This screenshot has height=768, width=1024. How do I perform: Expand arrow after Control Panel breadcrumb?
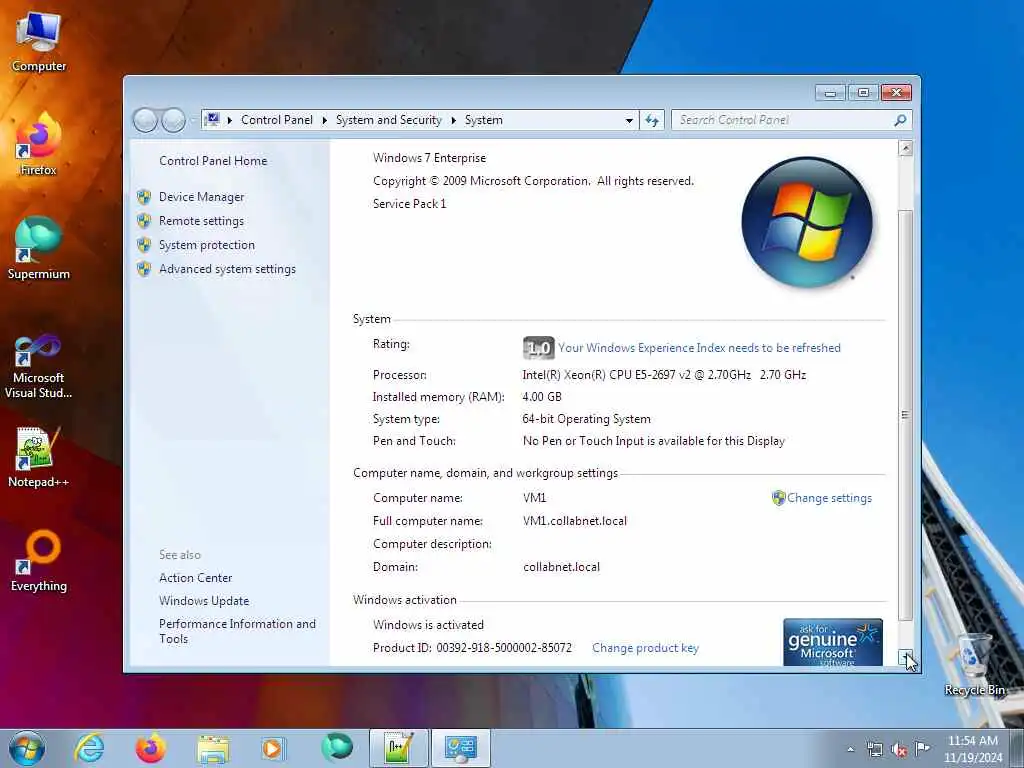[325, 120]
